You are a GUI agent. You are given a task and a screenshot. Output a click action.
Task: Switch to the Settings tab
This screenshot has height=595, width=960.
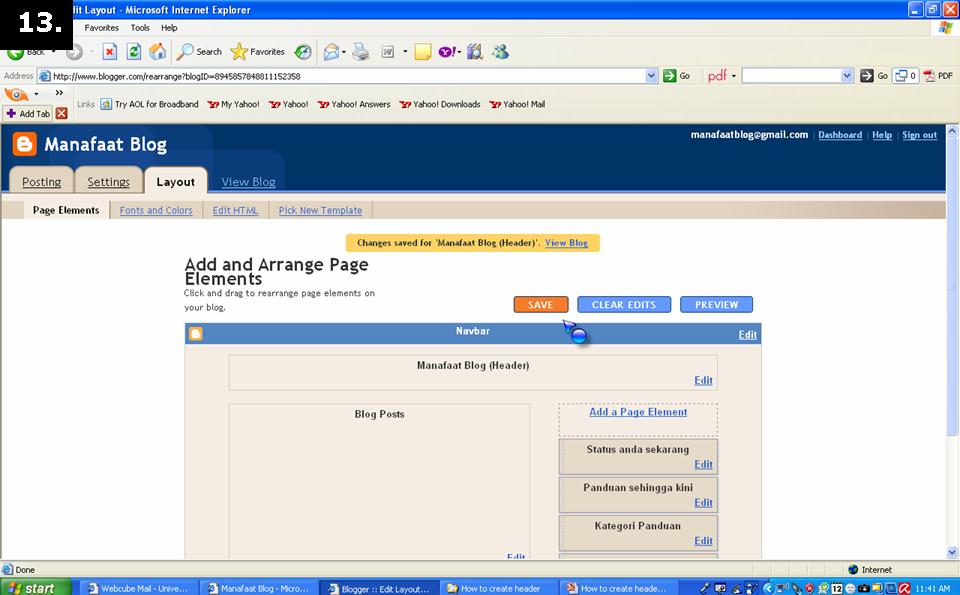[108, 181]
